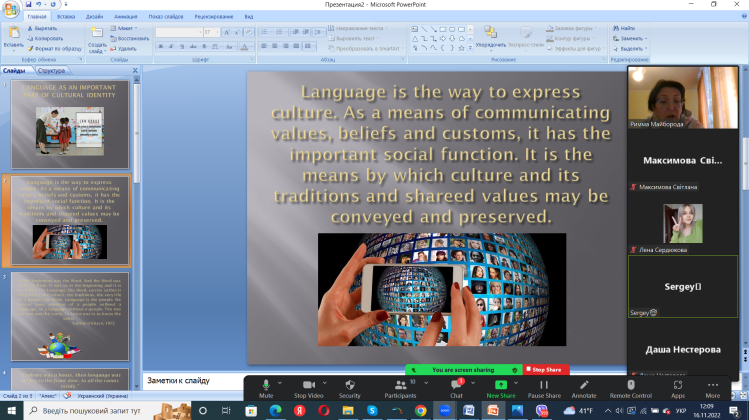Screen dimensions: 749x420
Task: Toggle italic formatting К
Action: coord(171,46)
